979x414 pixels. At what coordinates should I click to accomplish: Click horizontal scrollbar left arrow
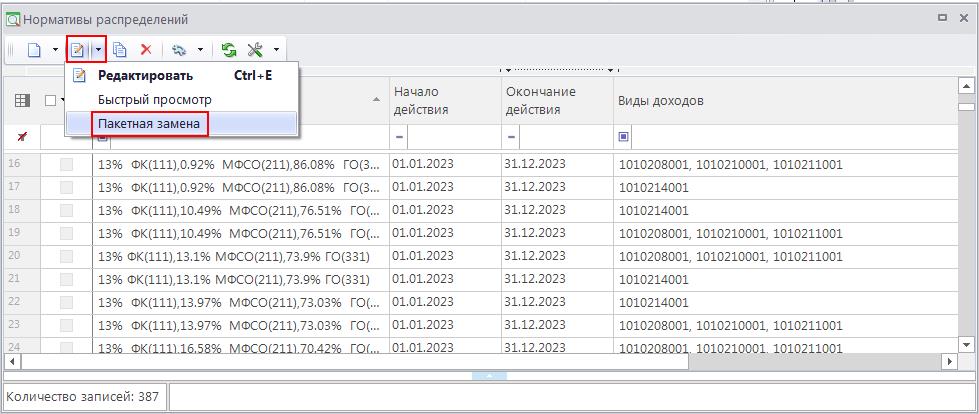point(11,361)
